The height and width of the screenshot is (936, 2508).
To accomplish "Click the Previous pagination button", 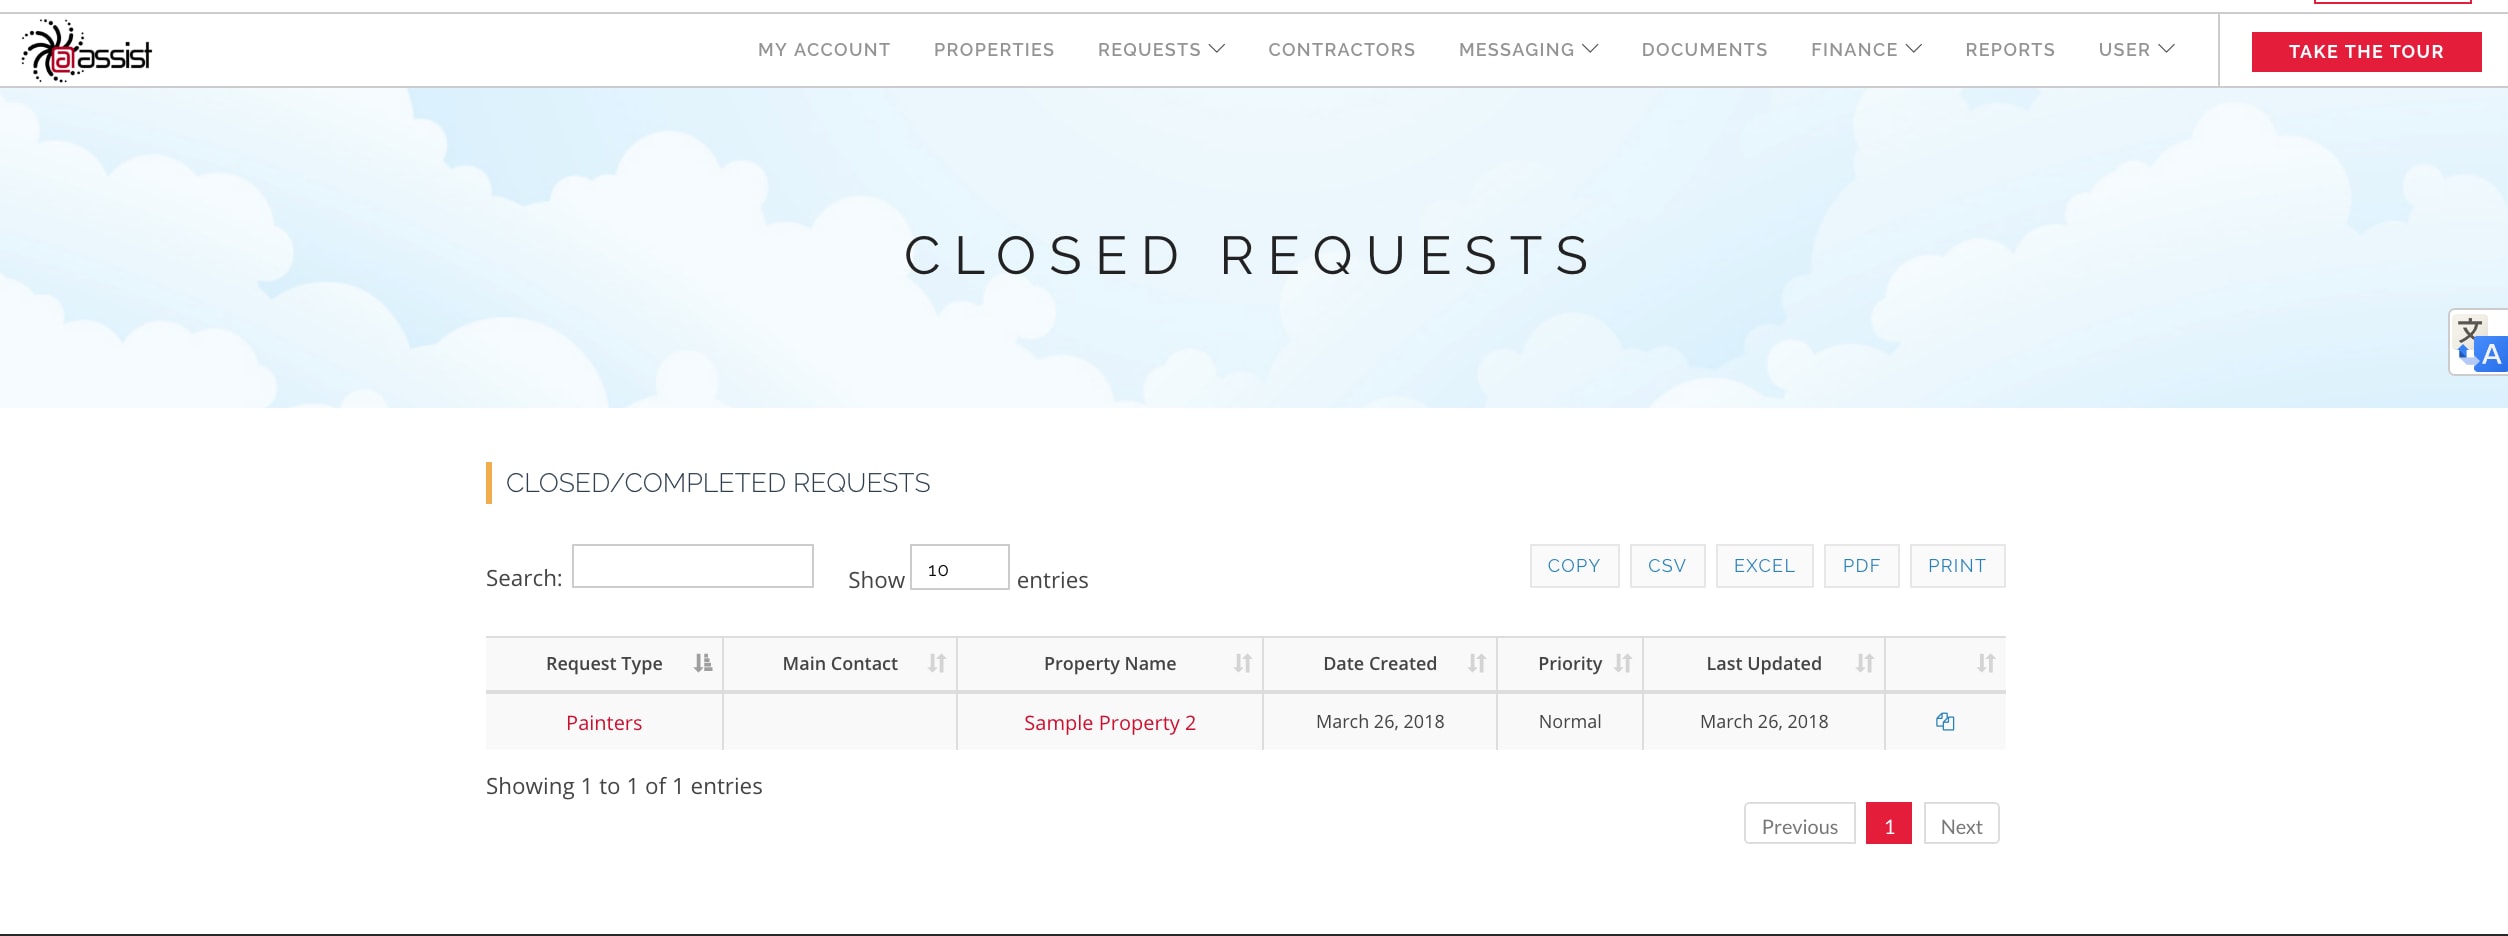I will [1799, 823].
